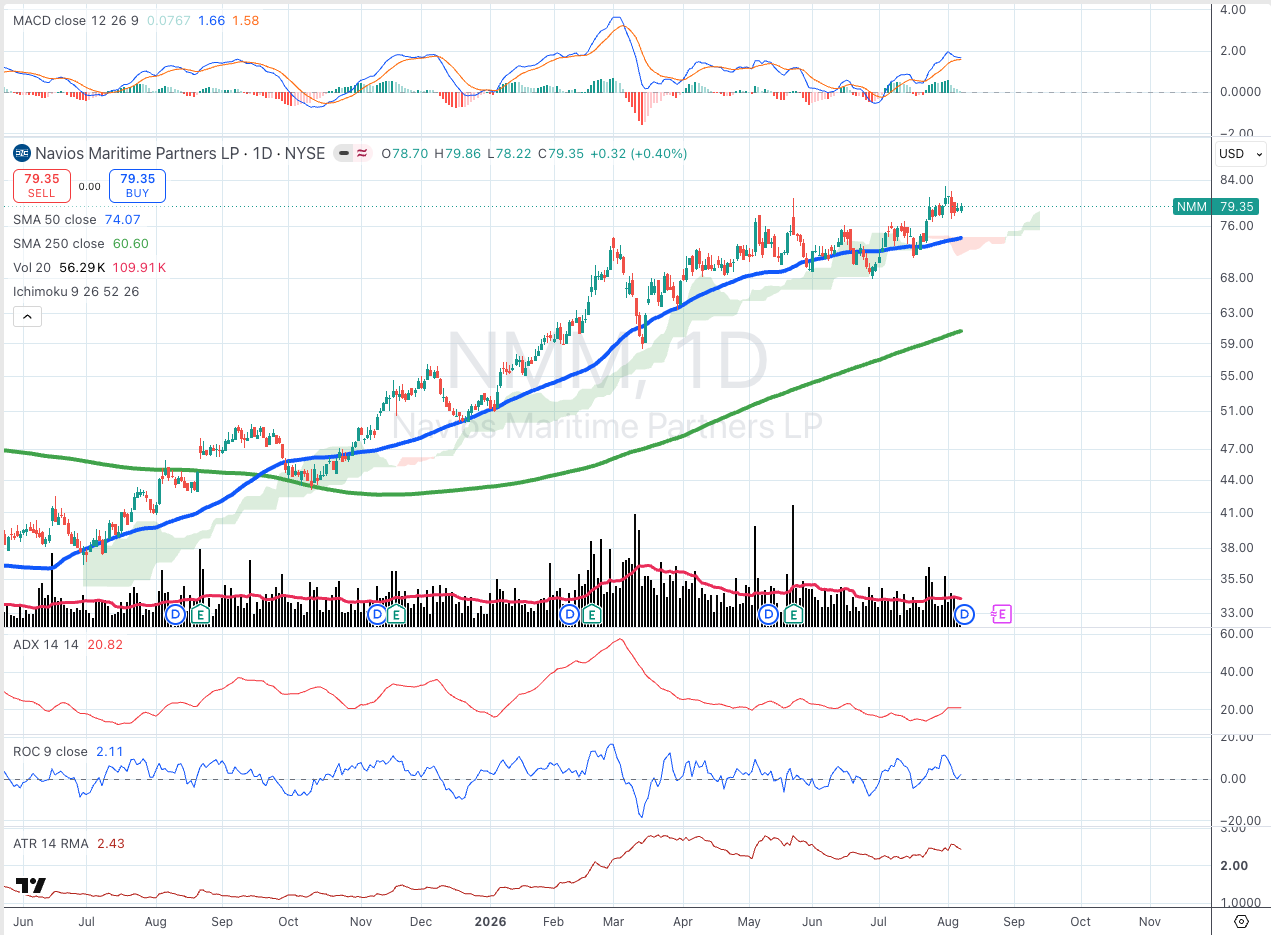
Task: Open the November dividend D marker
Action: [x=377, y=613]
